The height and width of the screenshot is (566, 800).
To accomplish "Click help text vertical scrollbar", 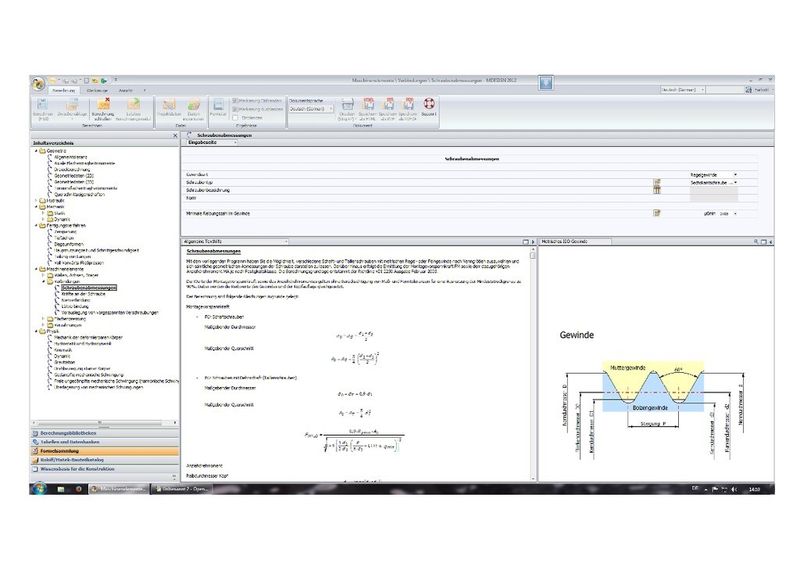I will 533,363.
